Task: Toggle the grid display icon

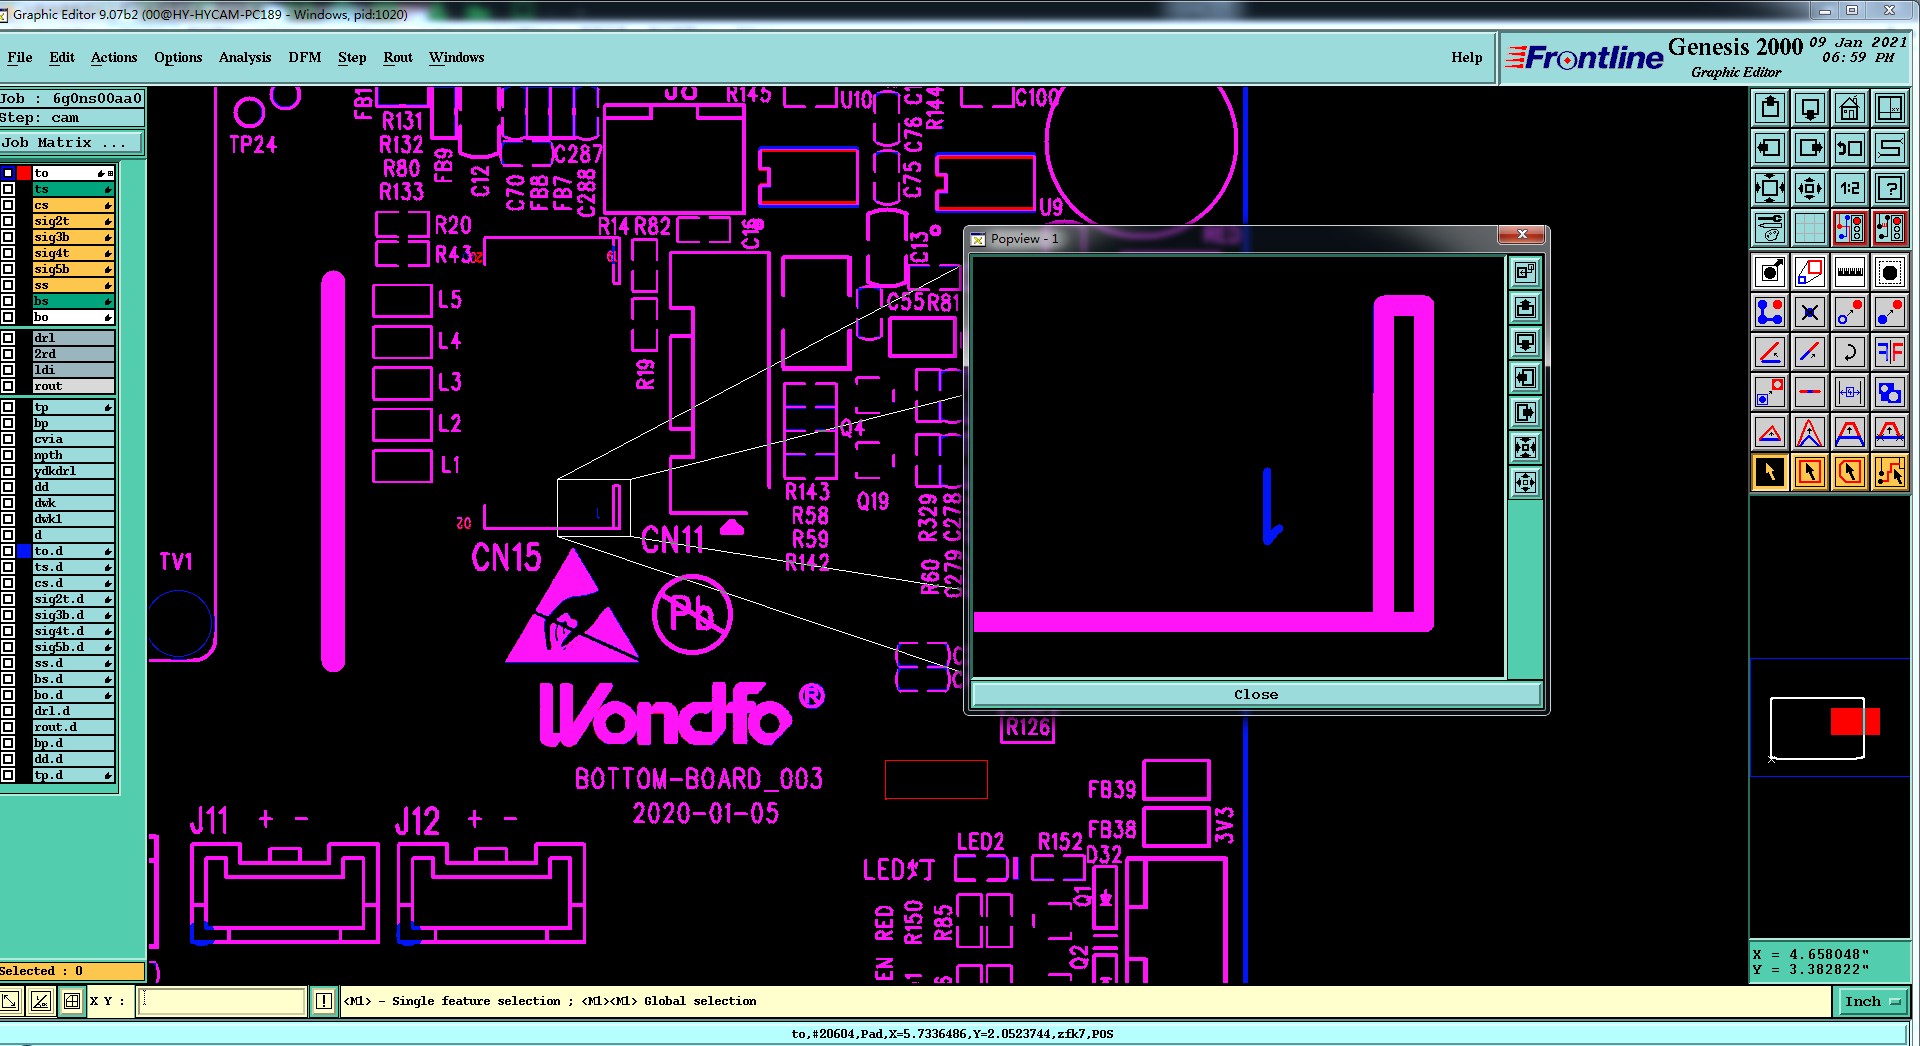Action: coord(1810,228)
